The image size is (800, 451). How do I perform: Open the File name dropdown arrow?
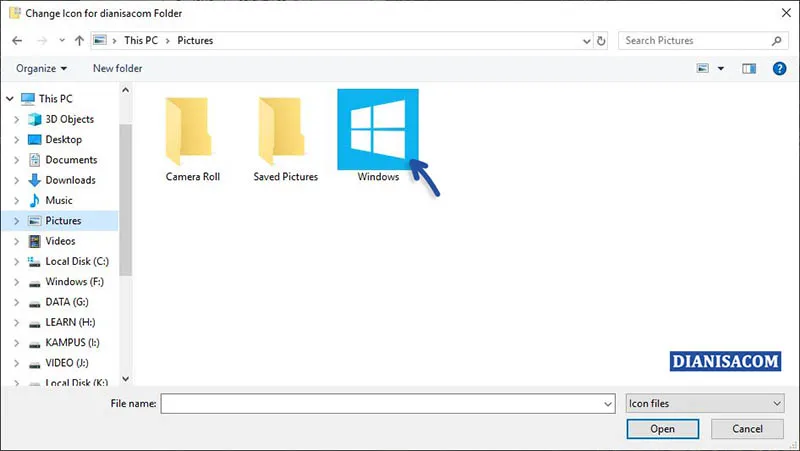point(608,404)
